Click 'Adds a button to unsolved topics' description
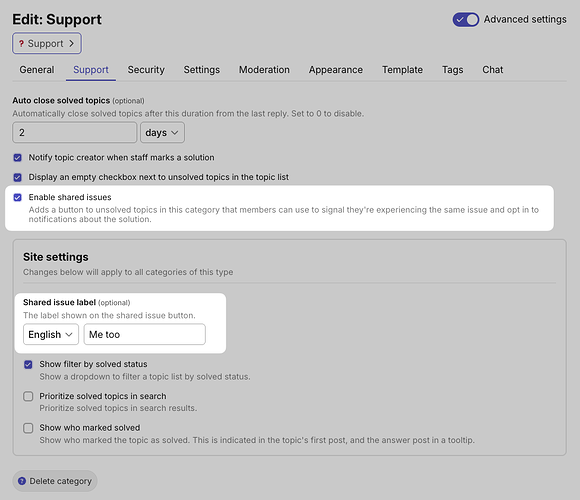Screen dimensions: 580x500 [x=284, y=214]
